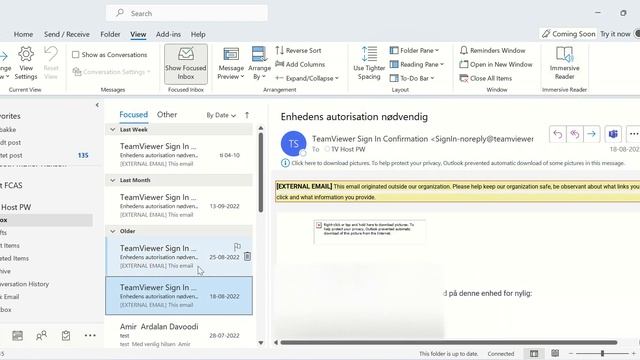Collapse the Older group
Viewport: 640px width, 360px height.
click(113, 231)
